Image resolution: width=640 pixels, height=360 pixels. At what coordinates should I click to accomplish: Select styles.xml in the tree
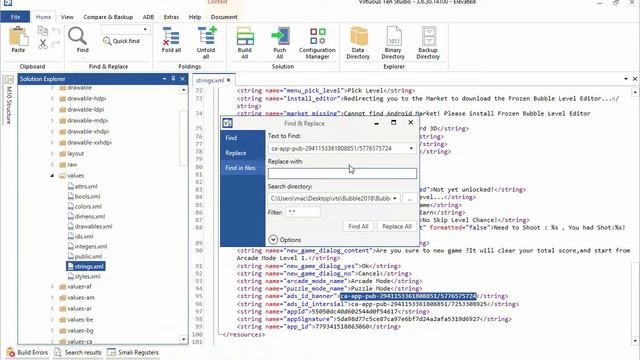pyautogui.click(x=84, y=277)
